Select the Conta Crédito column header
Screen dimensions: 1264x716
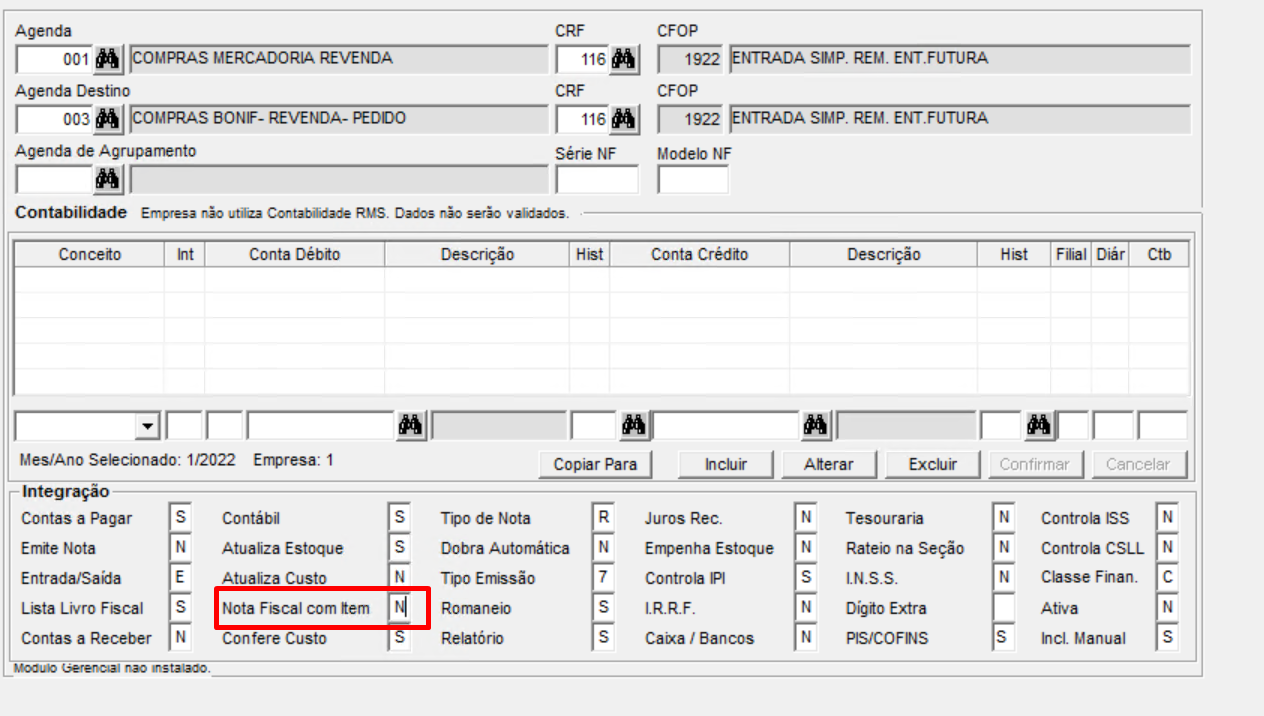pos(699,254)
